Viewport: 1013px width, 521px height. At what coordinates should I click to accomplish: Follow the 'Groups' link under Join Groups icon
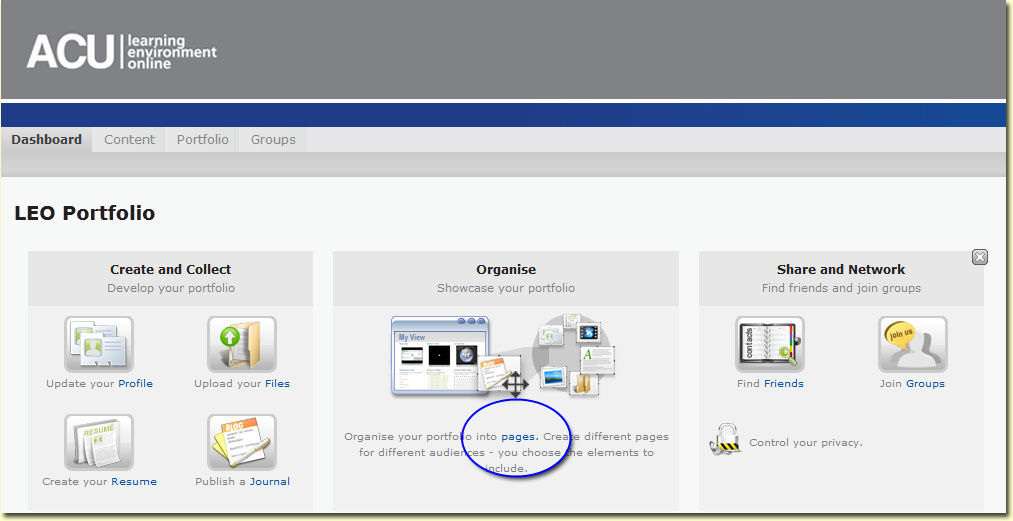925,384
